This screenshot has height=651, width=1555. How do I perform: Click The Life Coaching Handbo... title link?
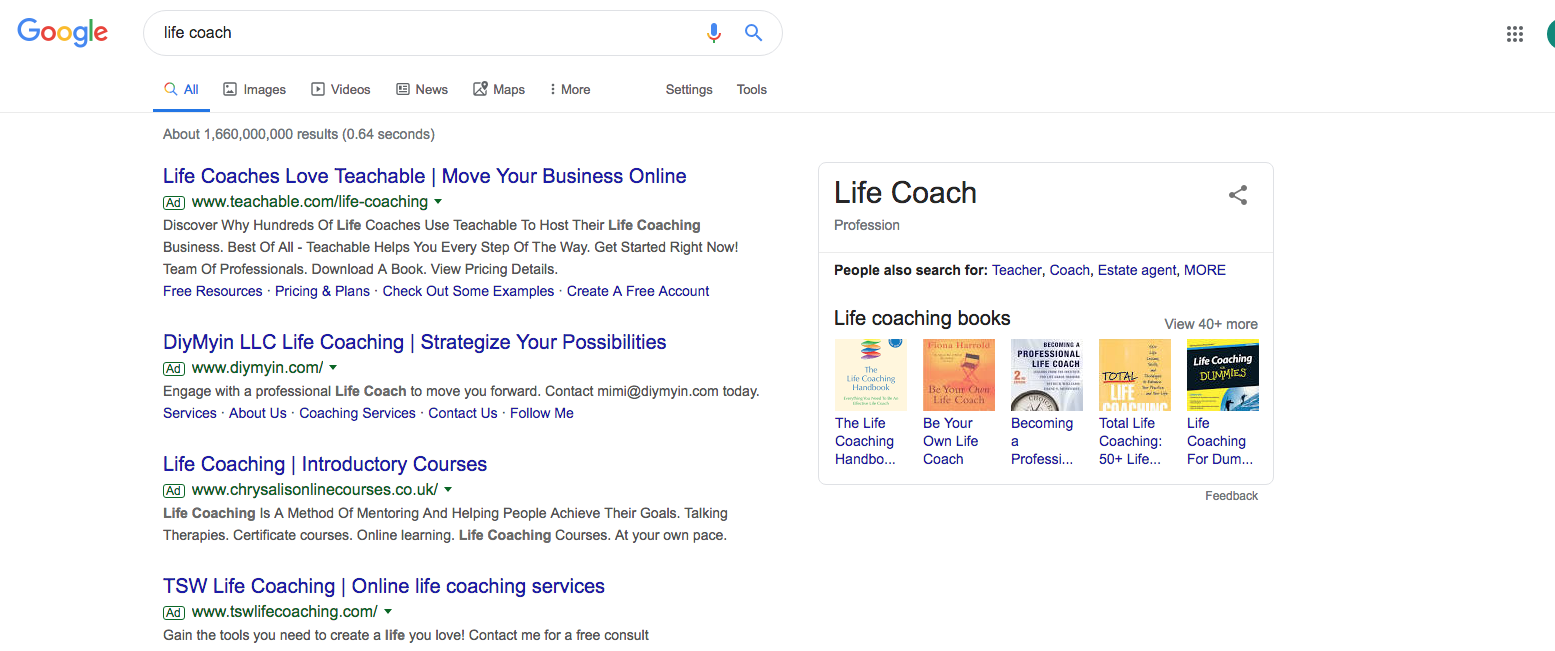[x=865, y=441]
